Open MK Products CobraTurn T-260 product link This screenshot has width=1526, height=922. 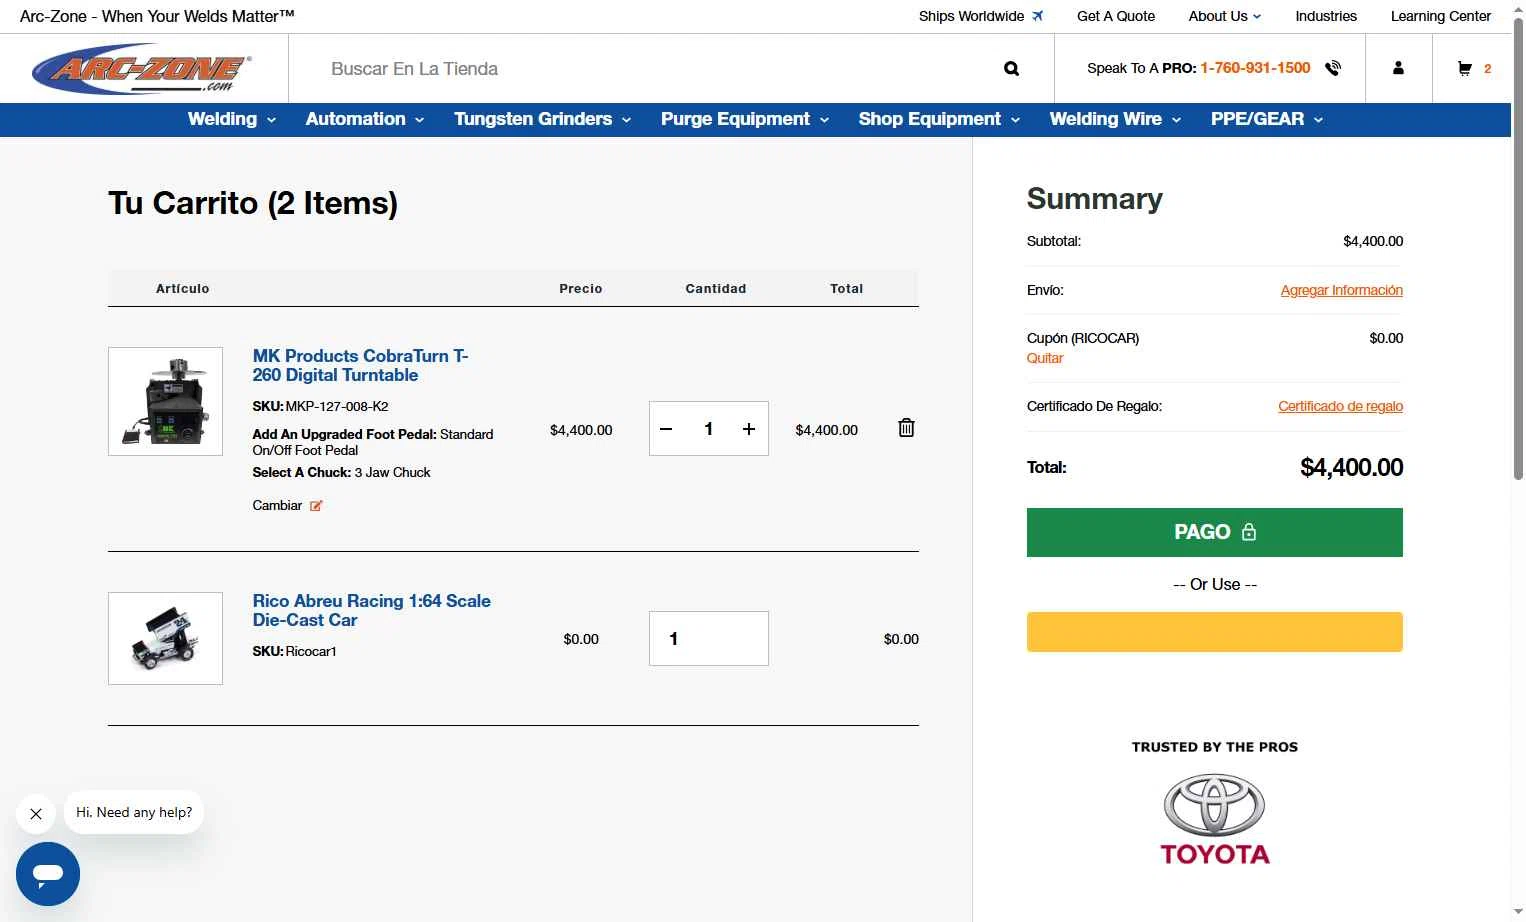[360, 365]
